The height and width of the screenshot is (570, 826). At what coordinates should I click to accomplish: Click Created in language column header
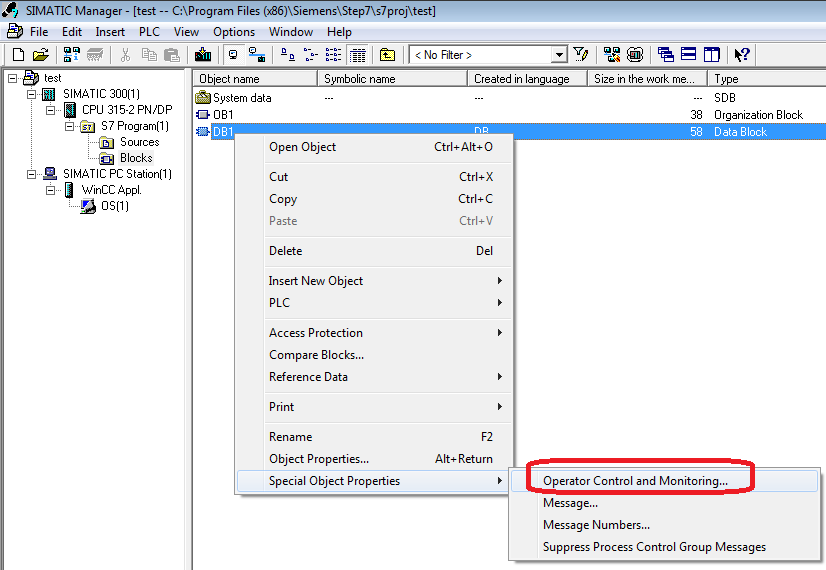pos(527,79)
